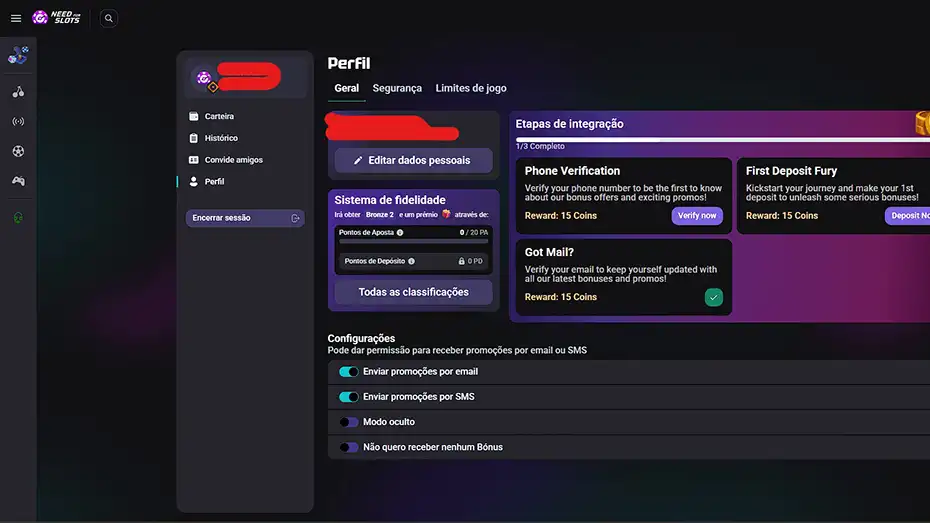Click info icon beside Pontos de Aposta
Screen dimensions: 930x523
pyautogui.click(x=400, y=233)
